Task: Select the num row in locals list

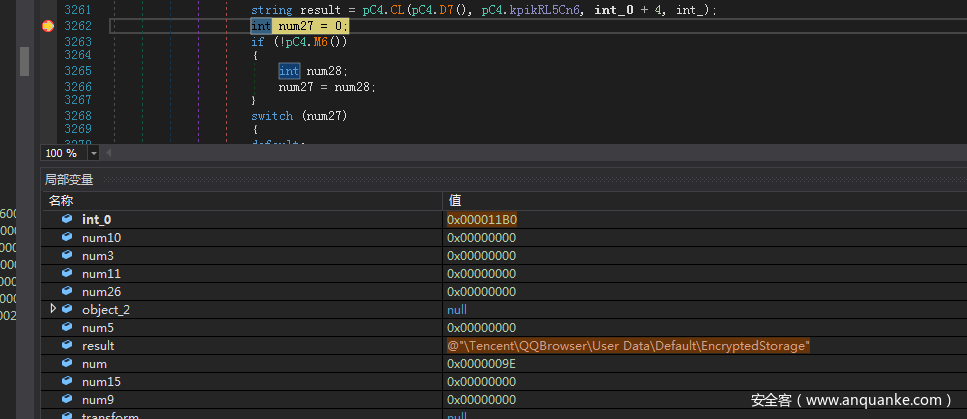Action: [94, 364]
